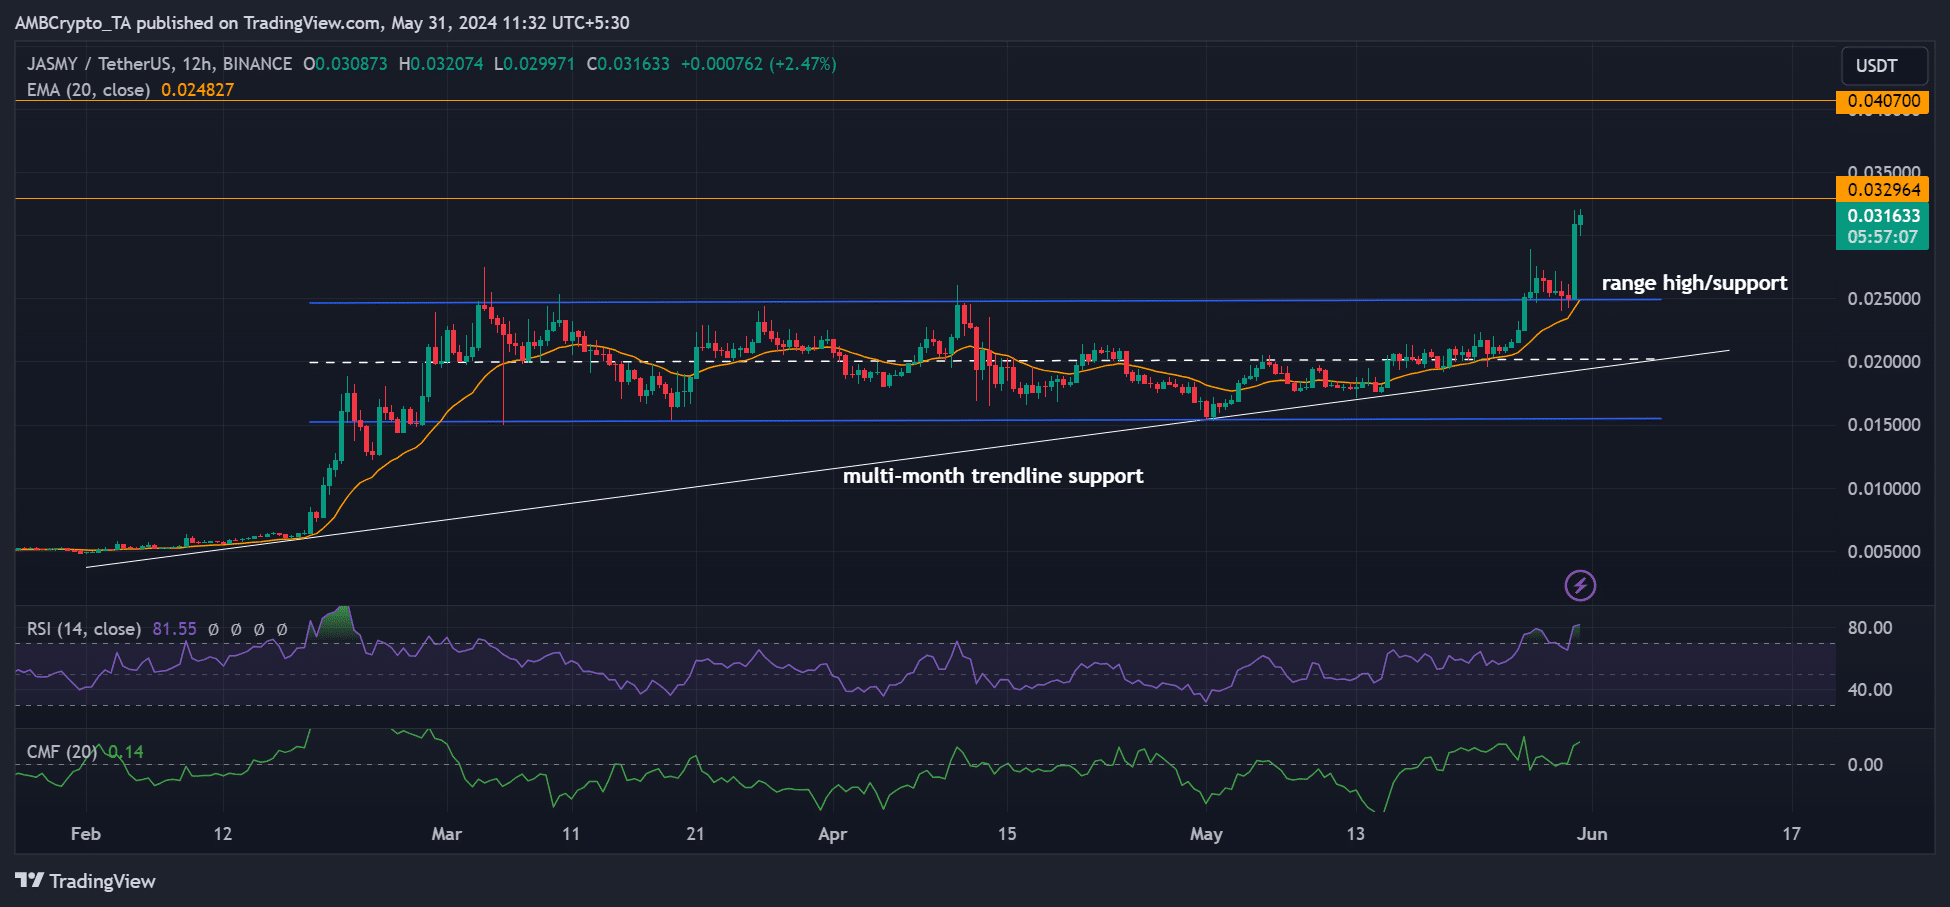1950x907 pixels.
Task: Click the EMA (20, close) indicator legend
Action: tap(88, 90)
